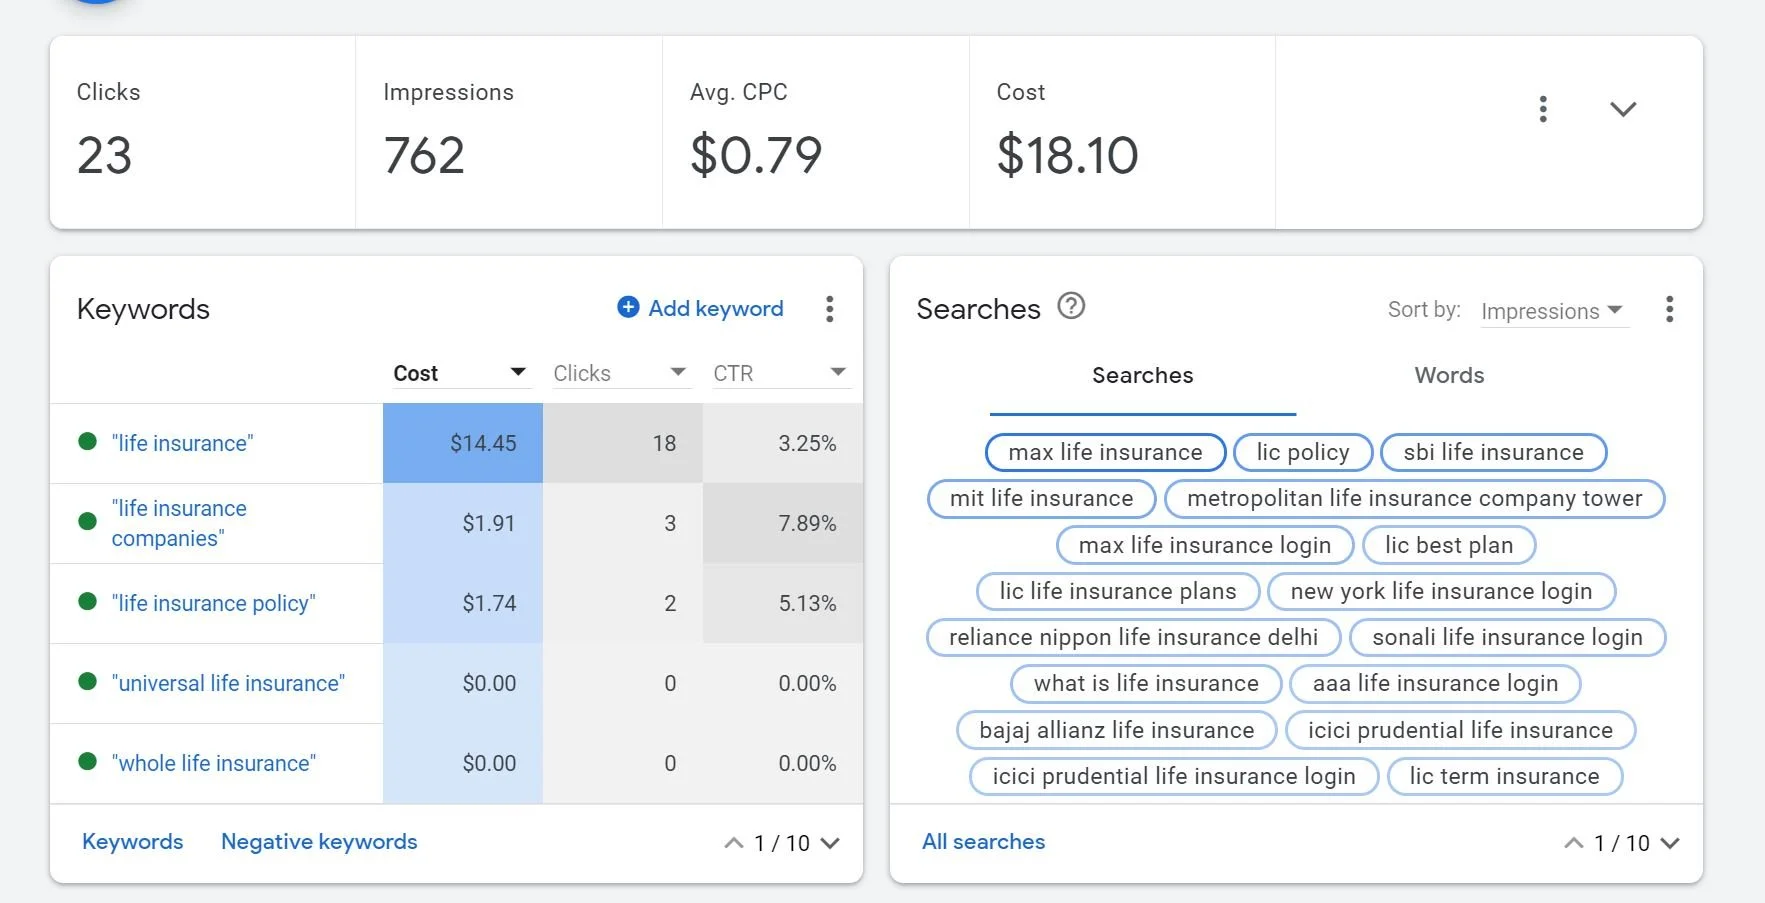Toggle status dot for "whole life insurance"
1765x903 pixels.
coord(88,762)
